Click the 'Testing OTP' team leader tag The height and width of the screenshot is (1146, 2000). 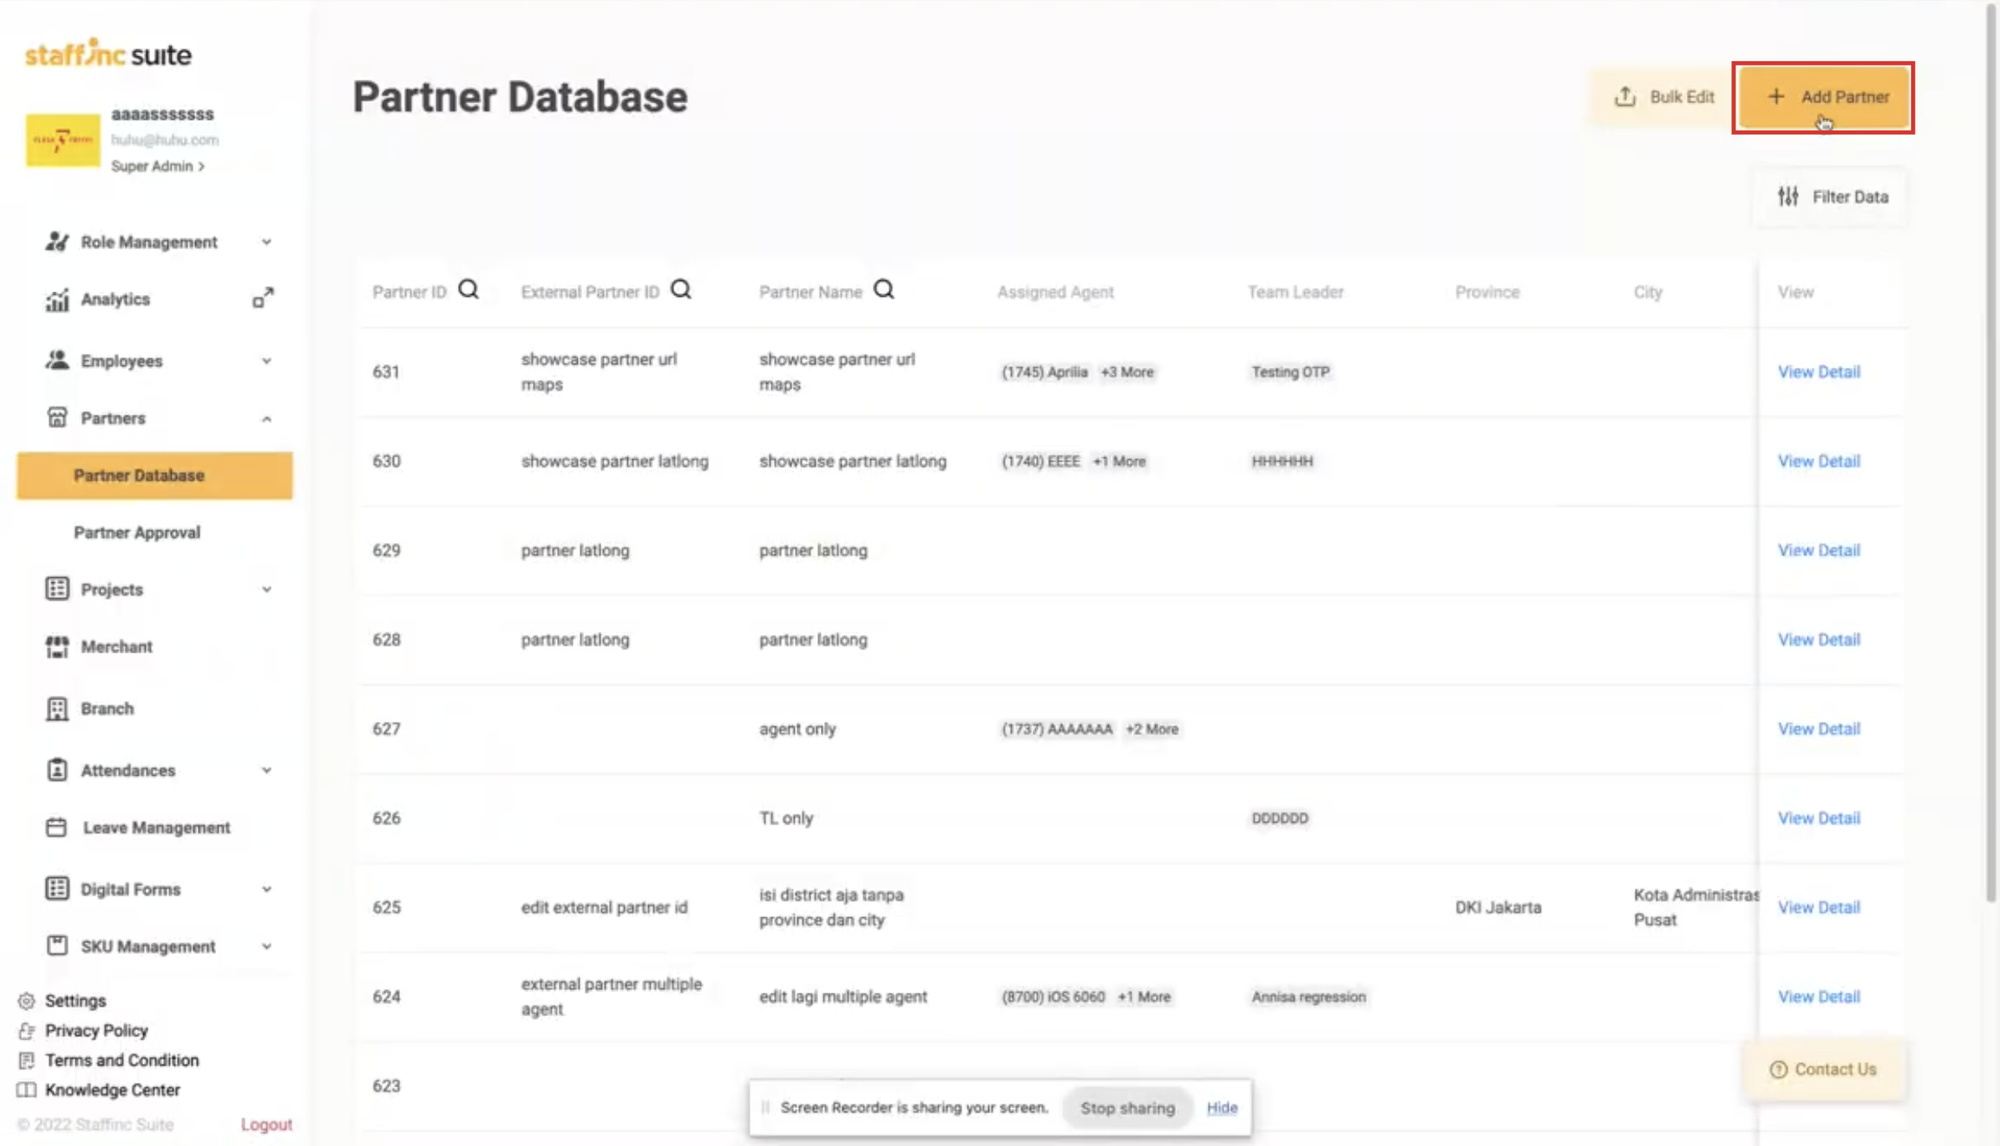click(1290, 372)
